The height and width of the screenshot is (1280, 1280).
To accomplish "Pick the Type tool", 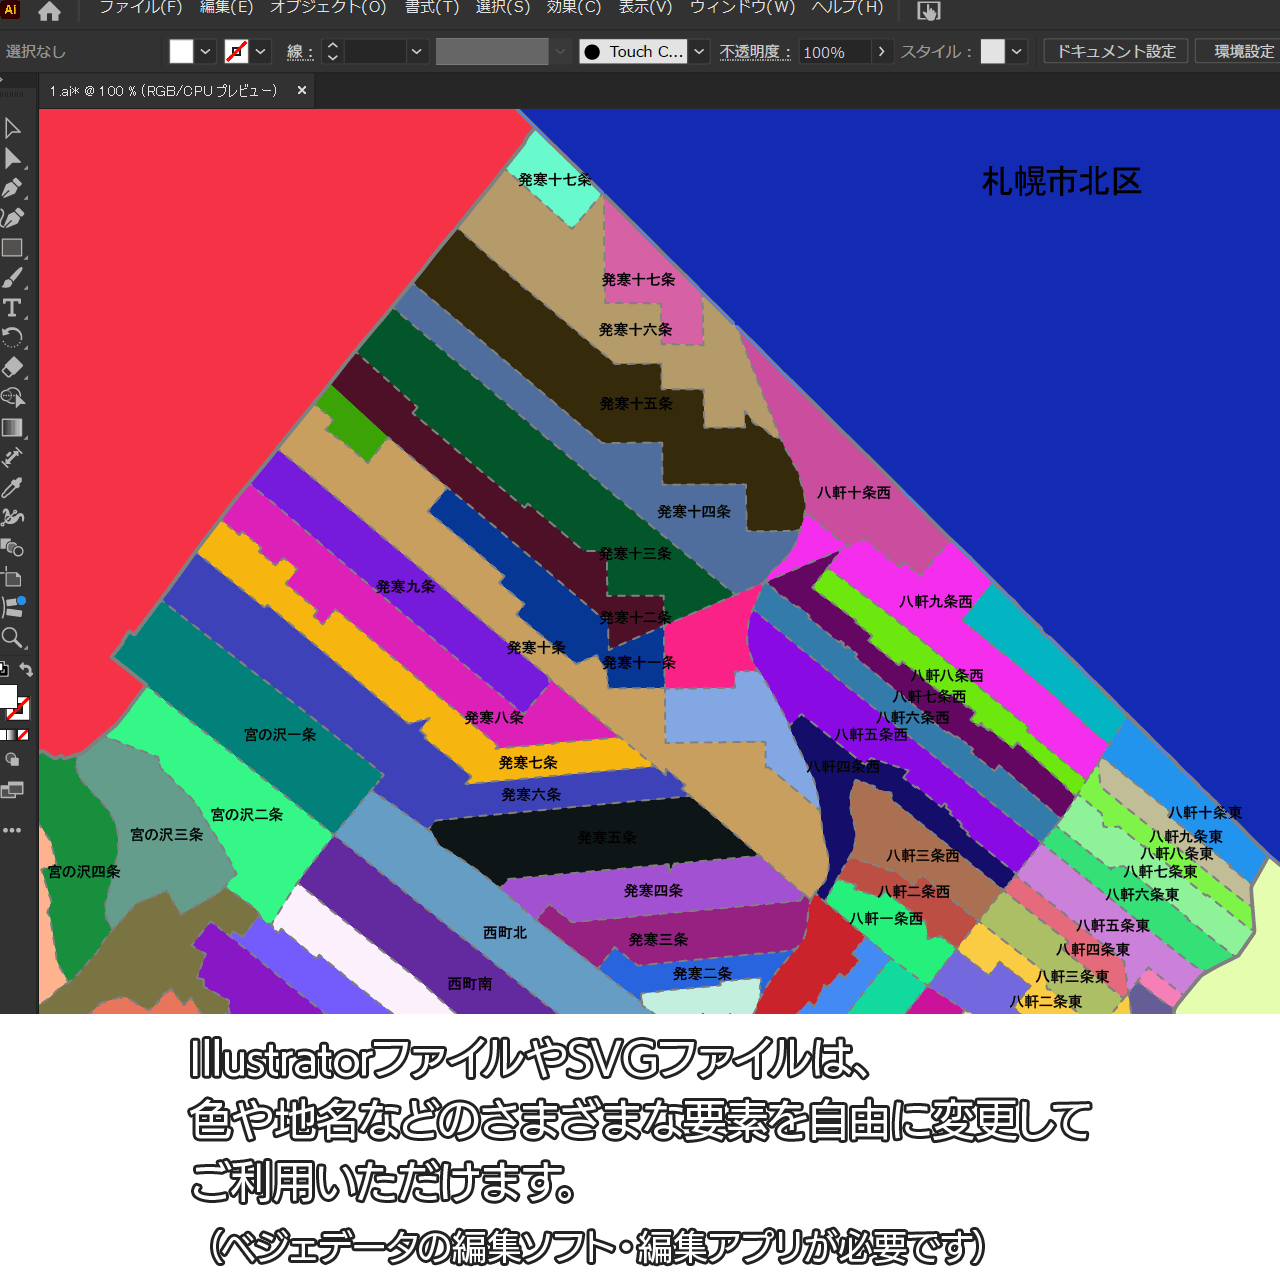I will [12, 308].
